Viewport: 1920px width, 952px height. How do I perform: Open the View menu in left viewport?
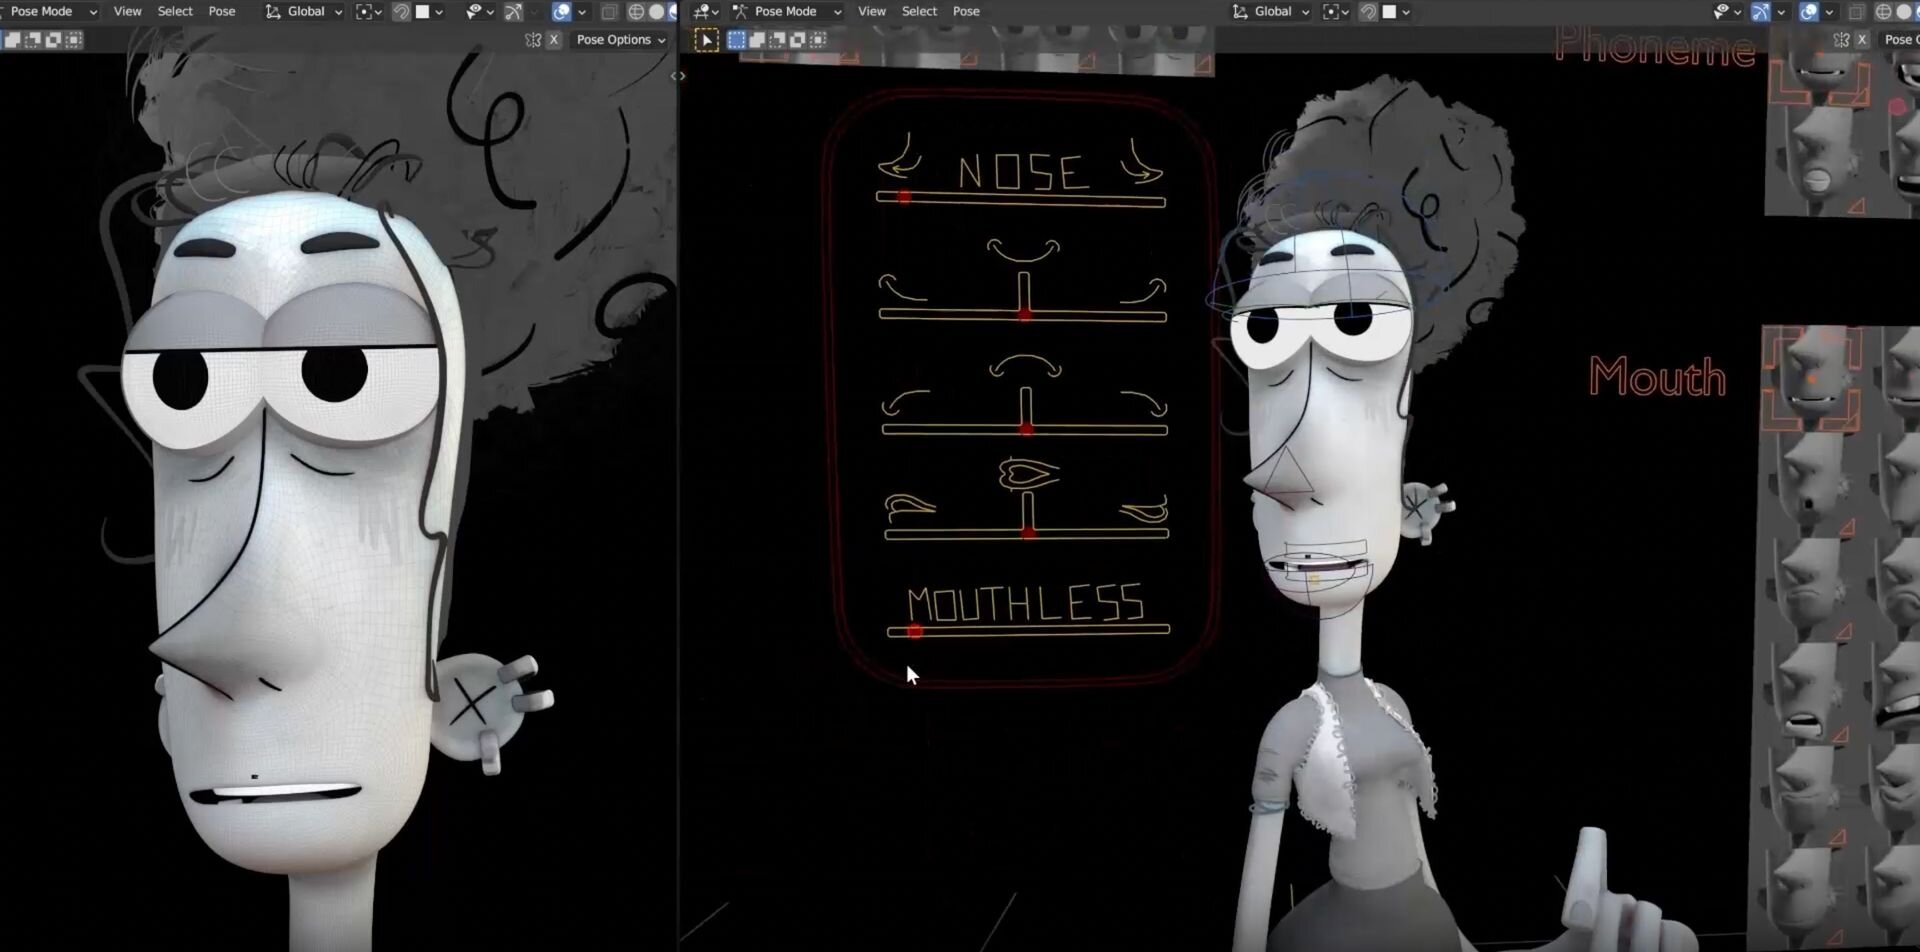(127, 12)
